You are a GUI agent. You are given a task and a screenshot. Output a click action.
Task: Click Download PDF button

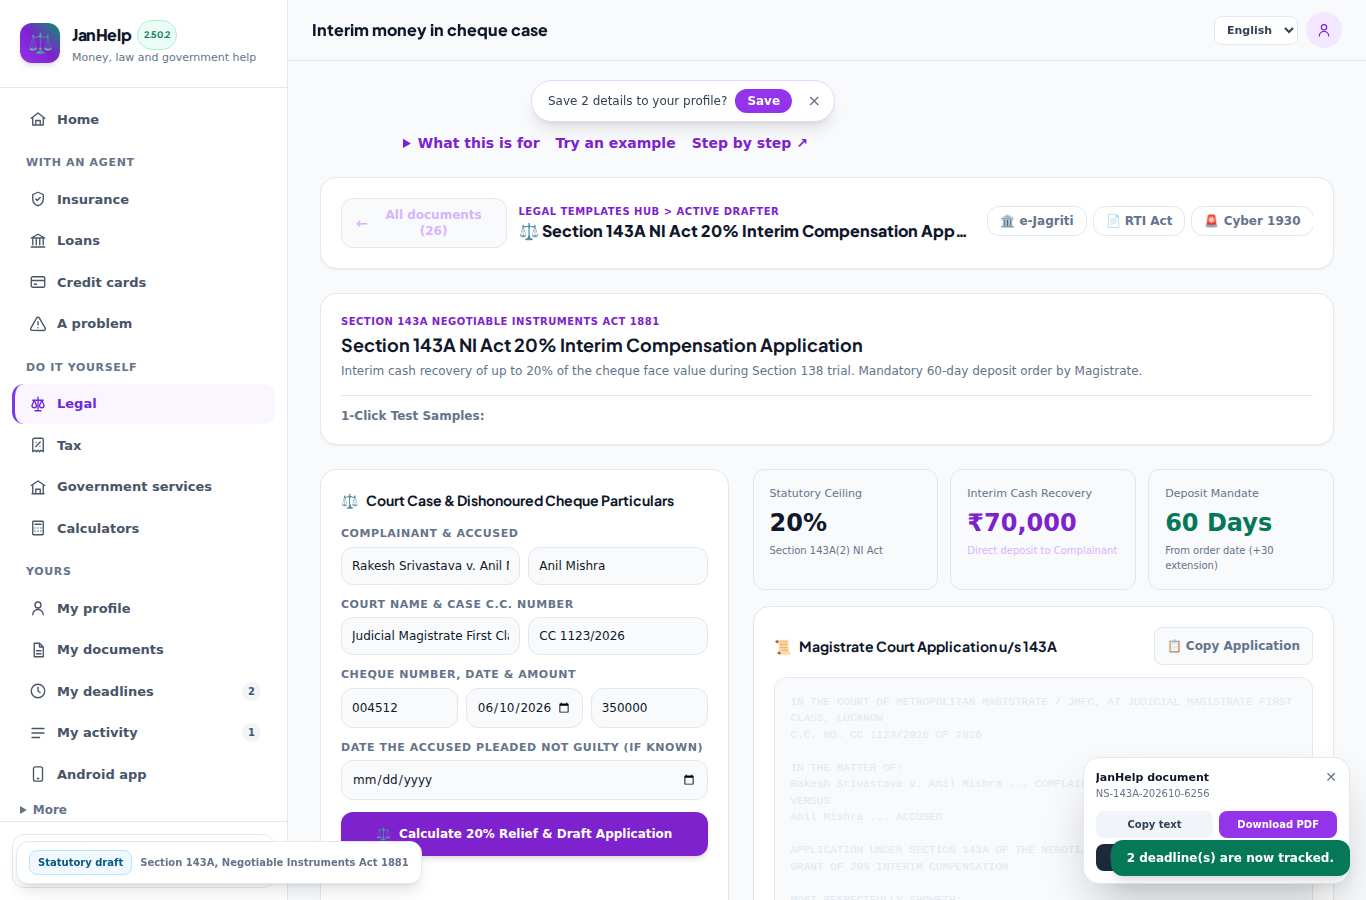point(1278,824)
